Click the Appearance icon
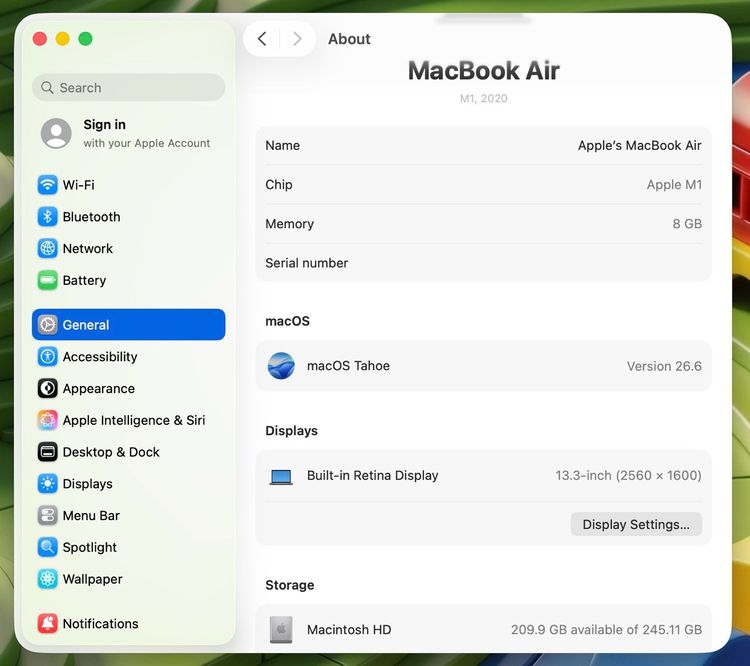Image resolution: width=750 pixels, height=666 pixels. (x=47, y=388)
